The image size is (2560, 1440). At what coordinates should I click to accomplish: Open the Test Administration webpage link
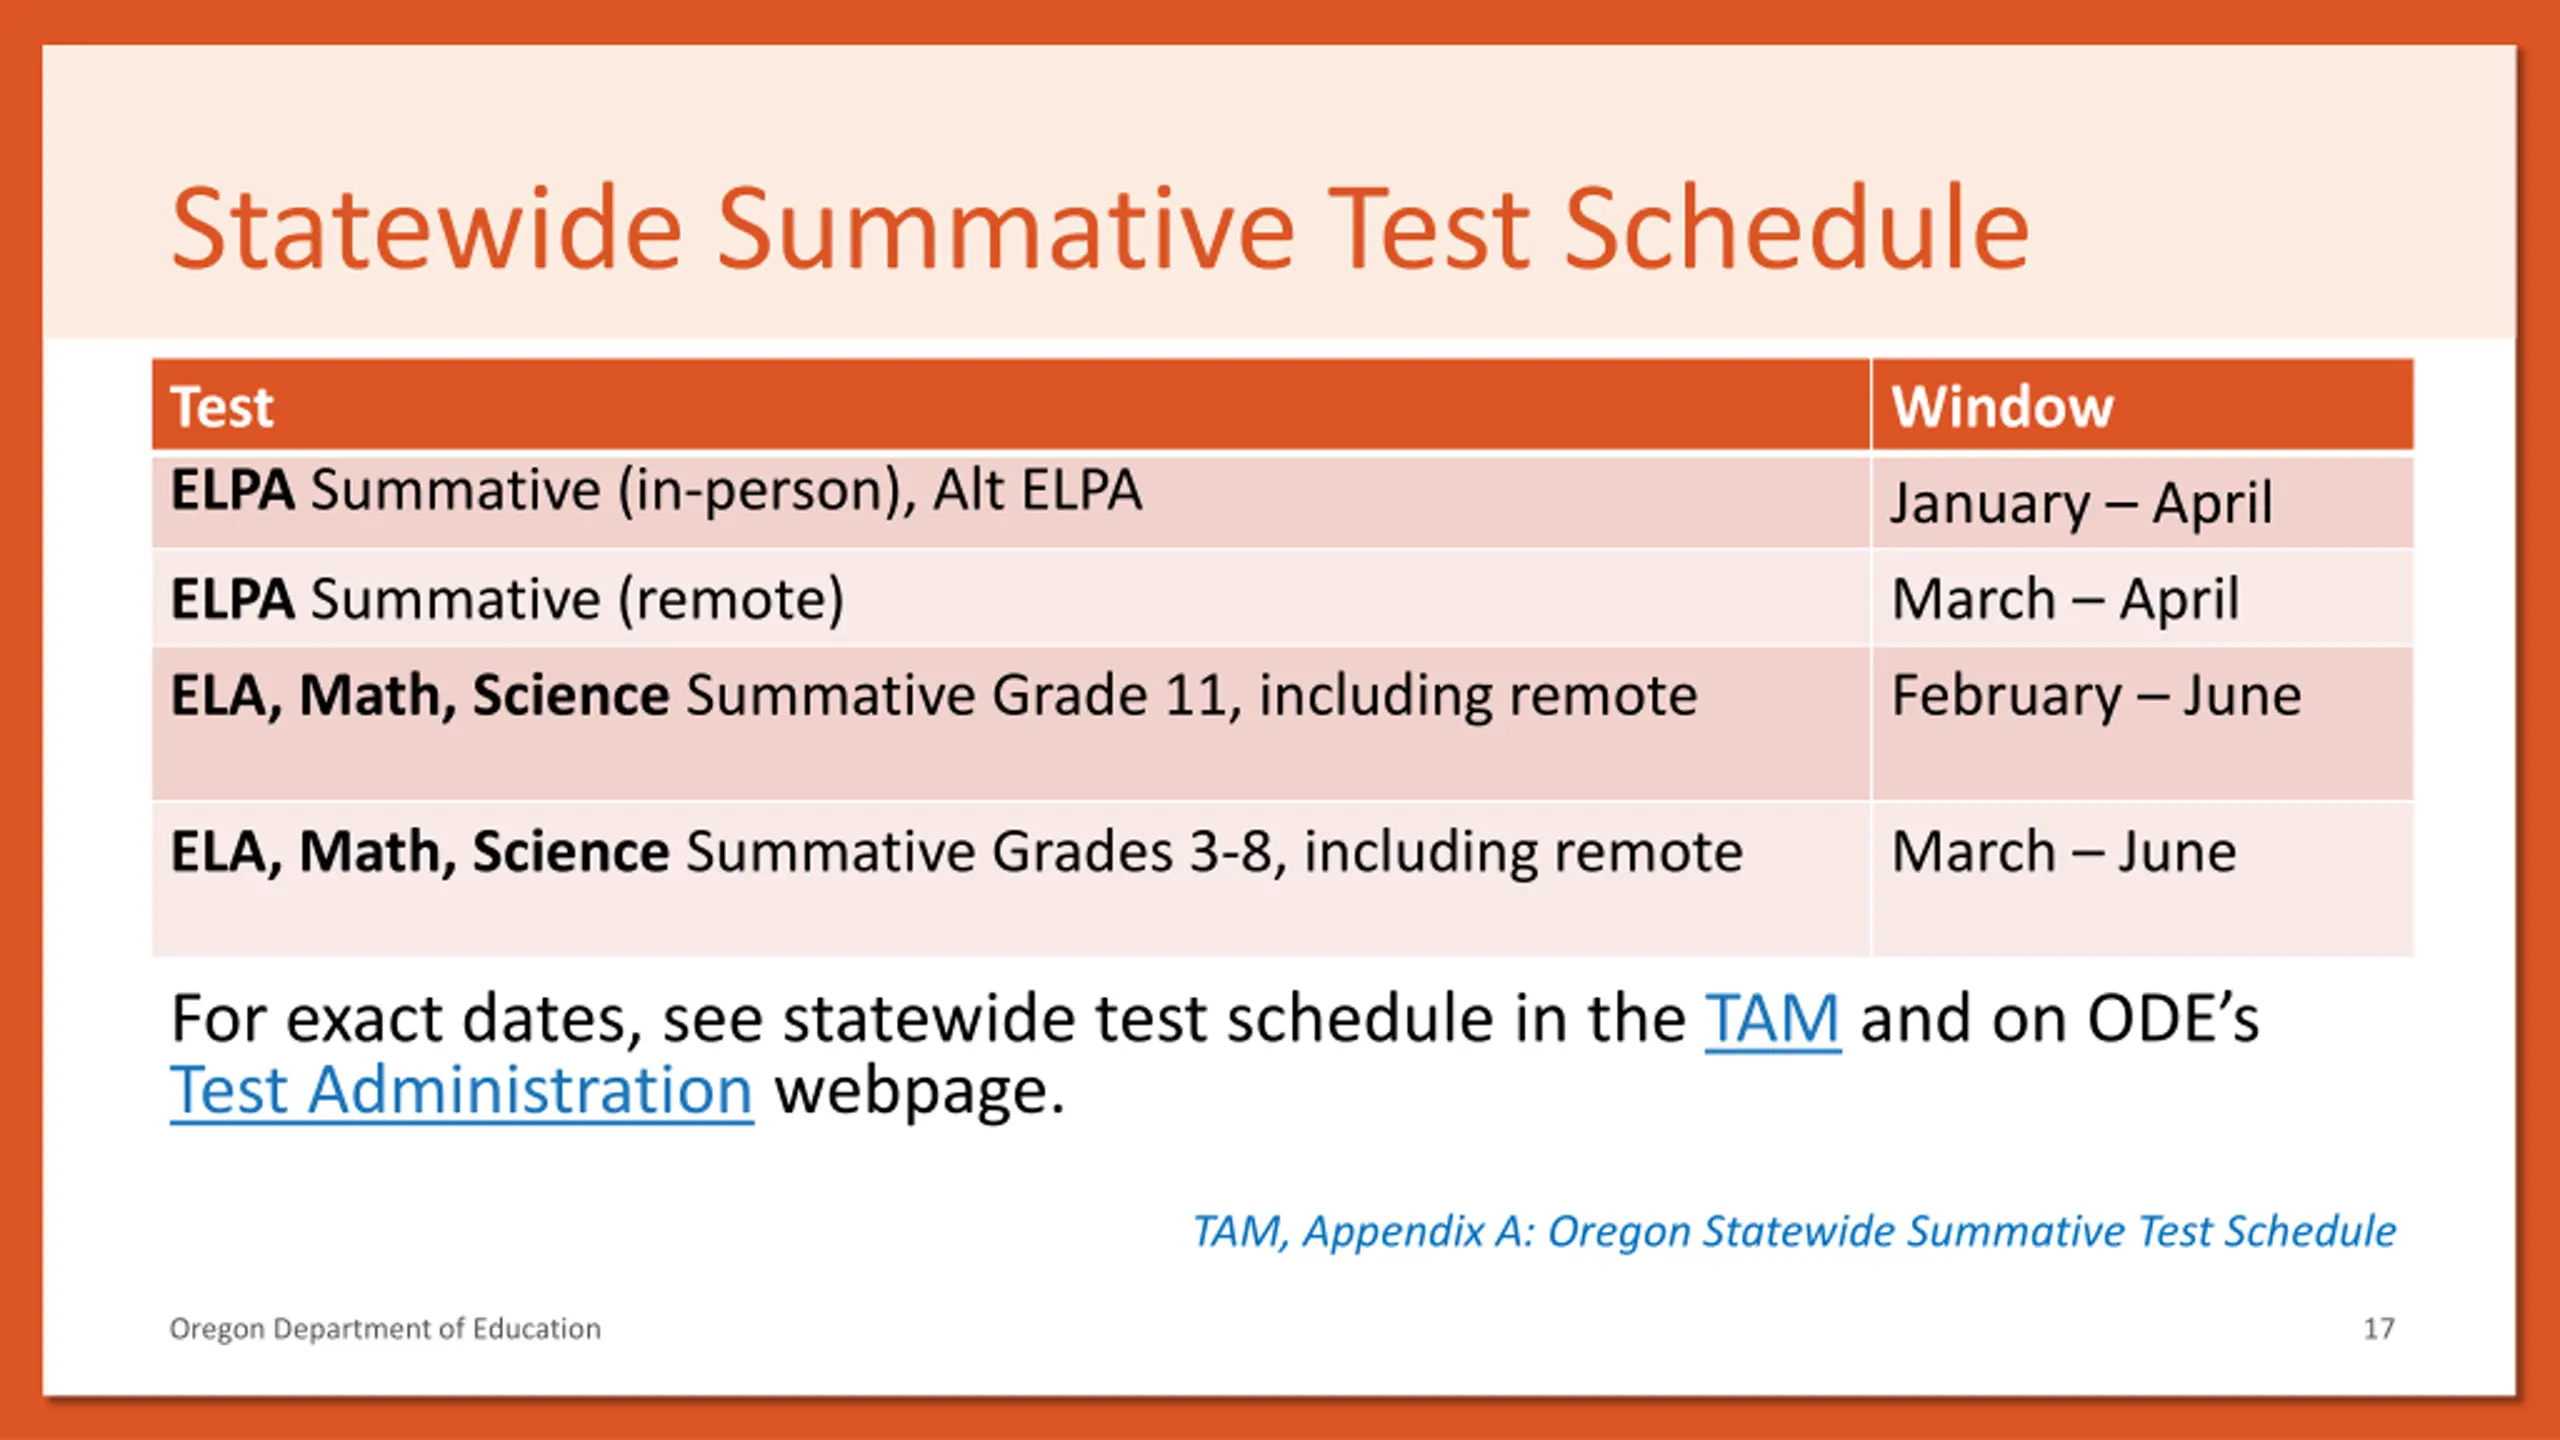click(461, 1090)
